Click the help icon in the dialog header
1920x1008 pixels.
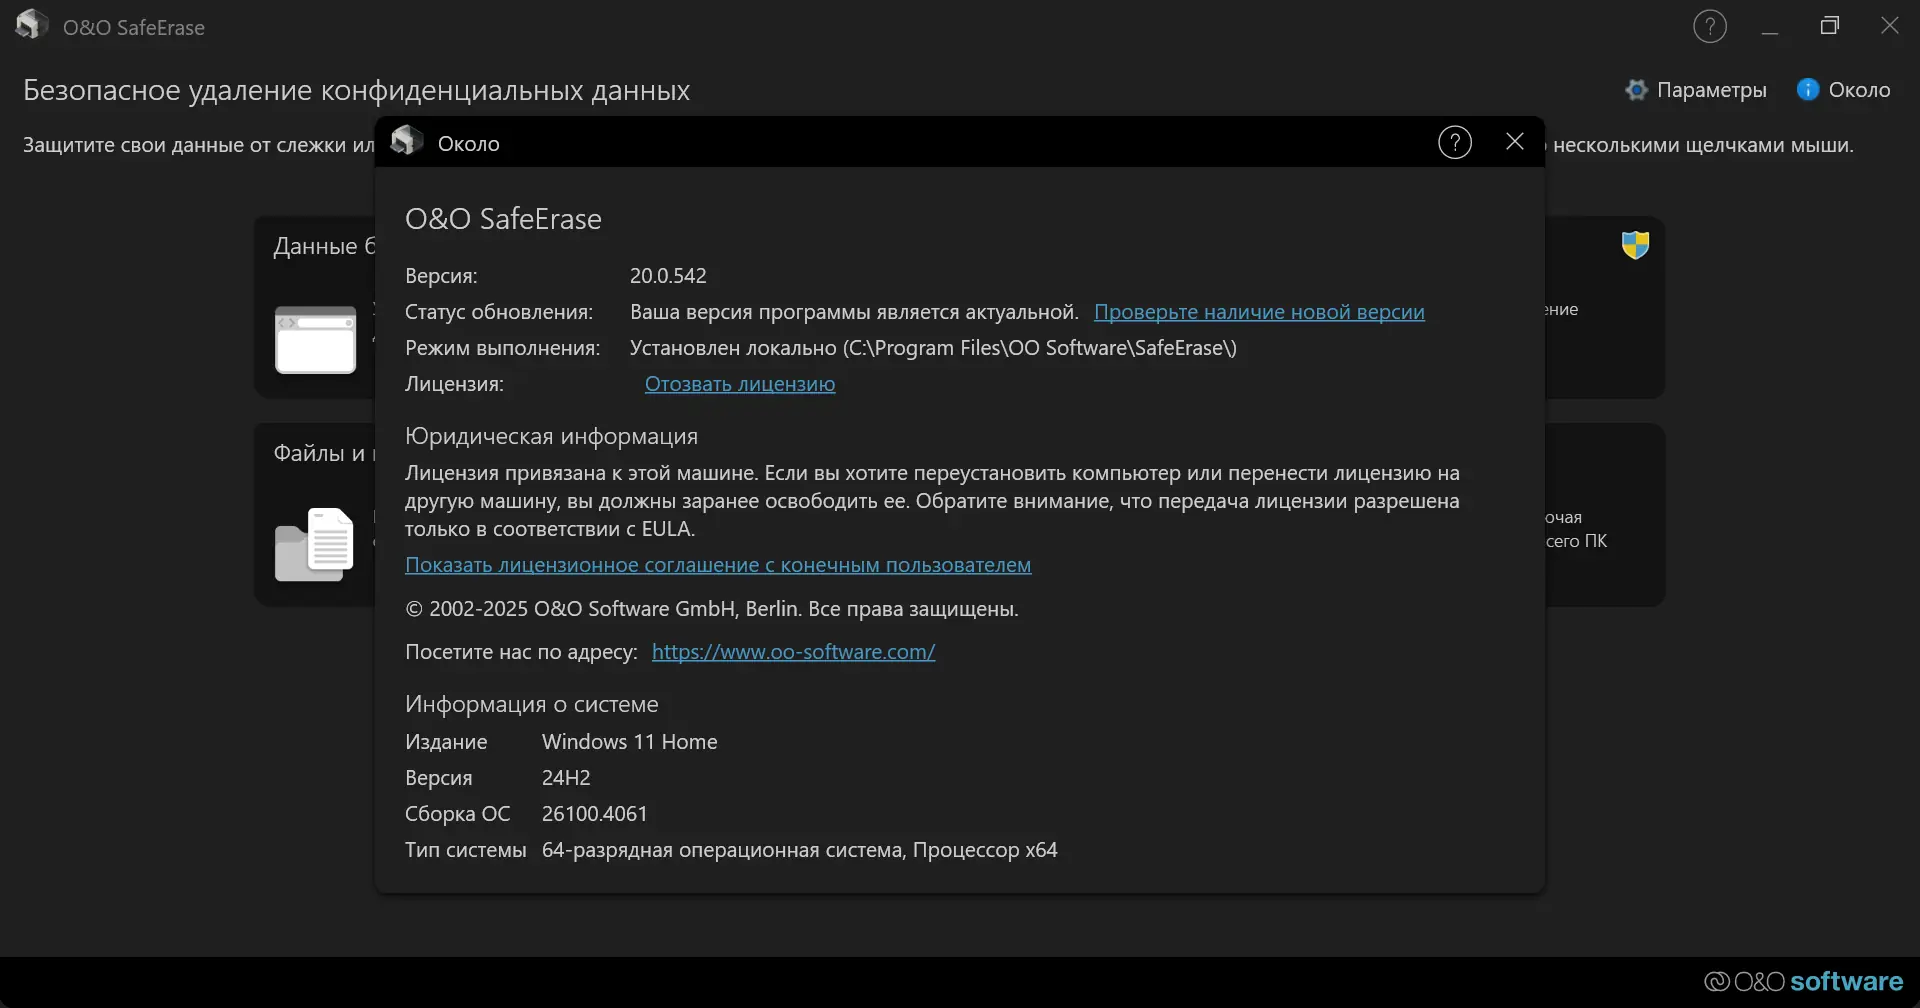[1454, 143]
